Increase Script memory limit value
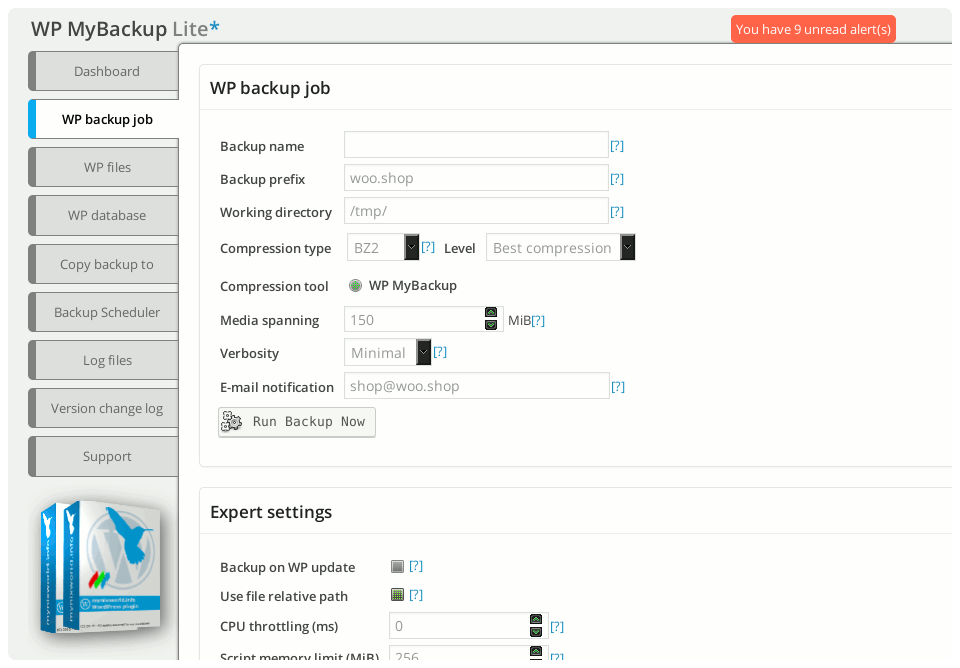This screenshot has width=960, height=668. tap(536, 651)
